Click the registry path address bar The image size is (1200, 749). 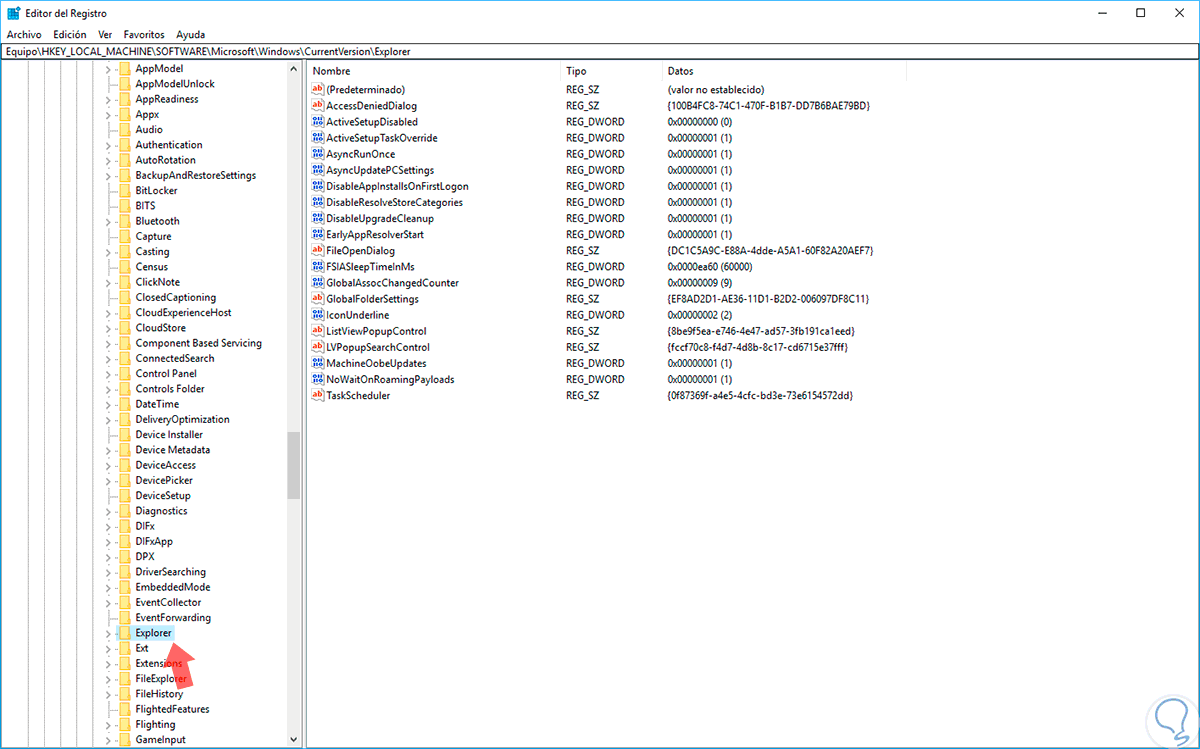(x=600, y=51)
